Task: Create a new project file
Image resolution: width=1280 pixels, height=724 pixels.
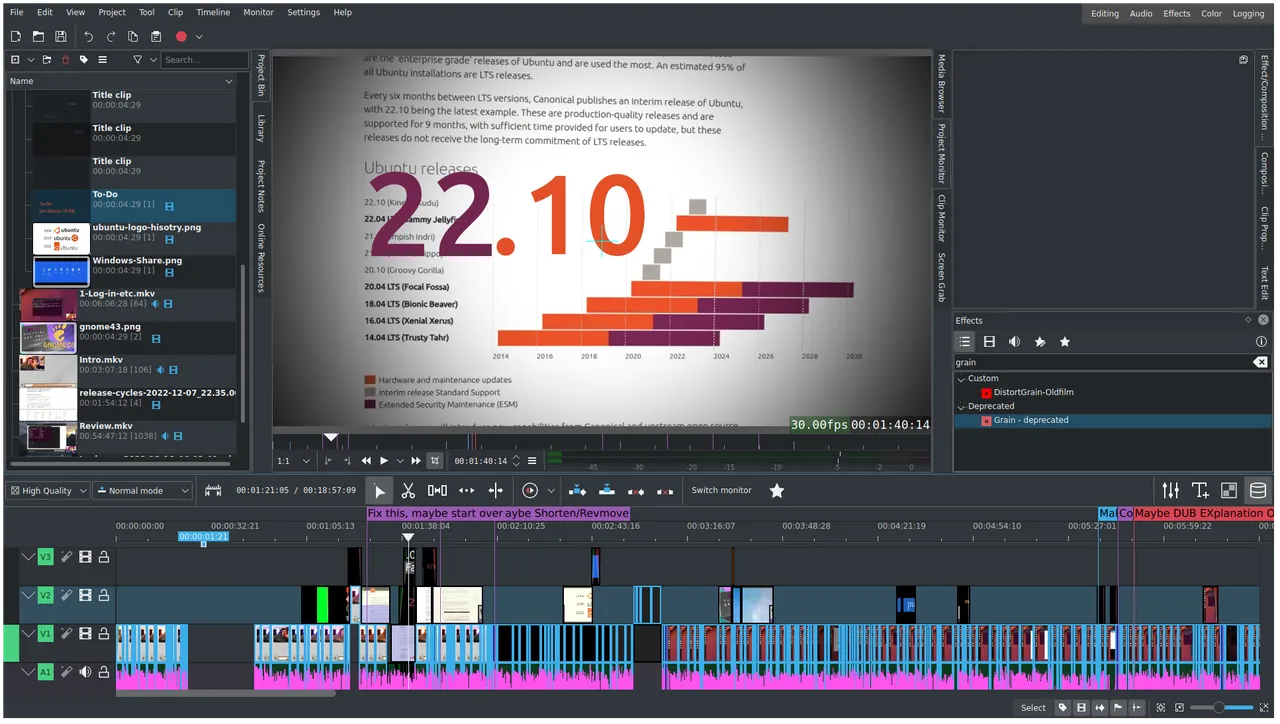Action: coord(15,37)
